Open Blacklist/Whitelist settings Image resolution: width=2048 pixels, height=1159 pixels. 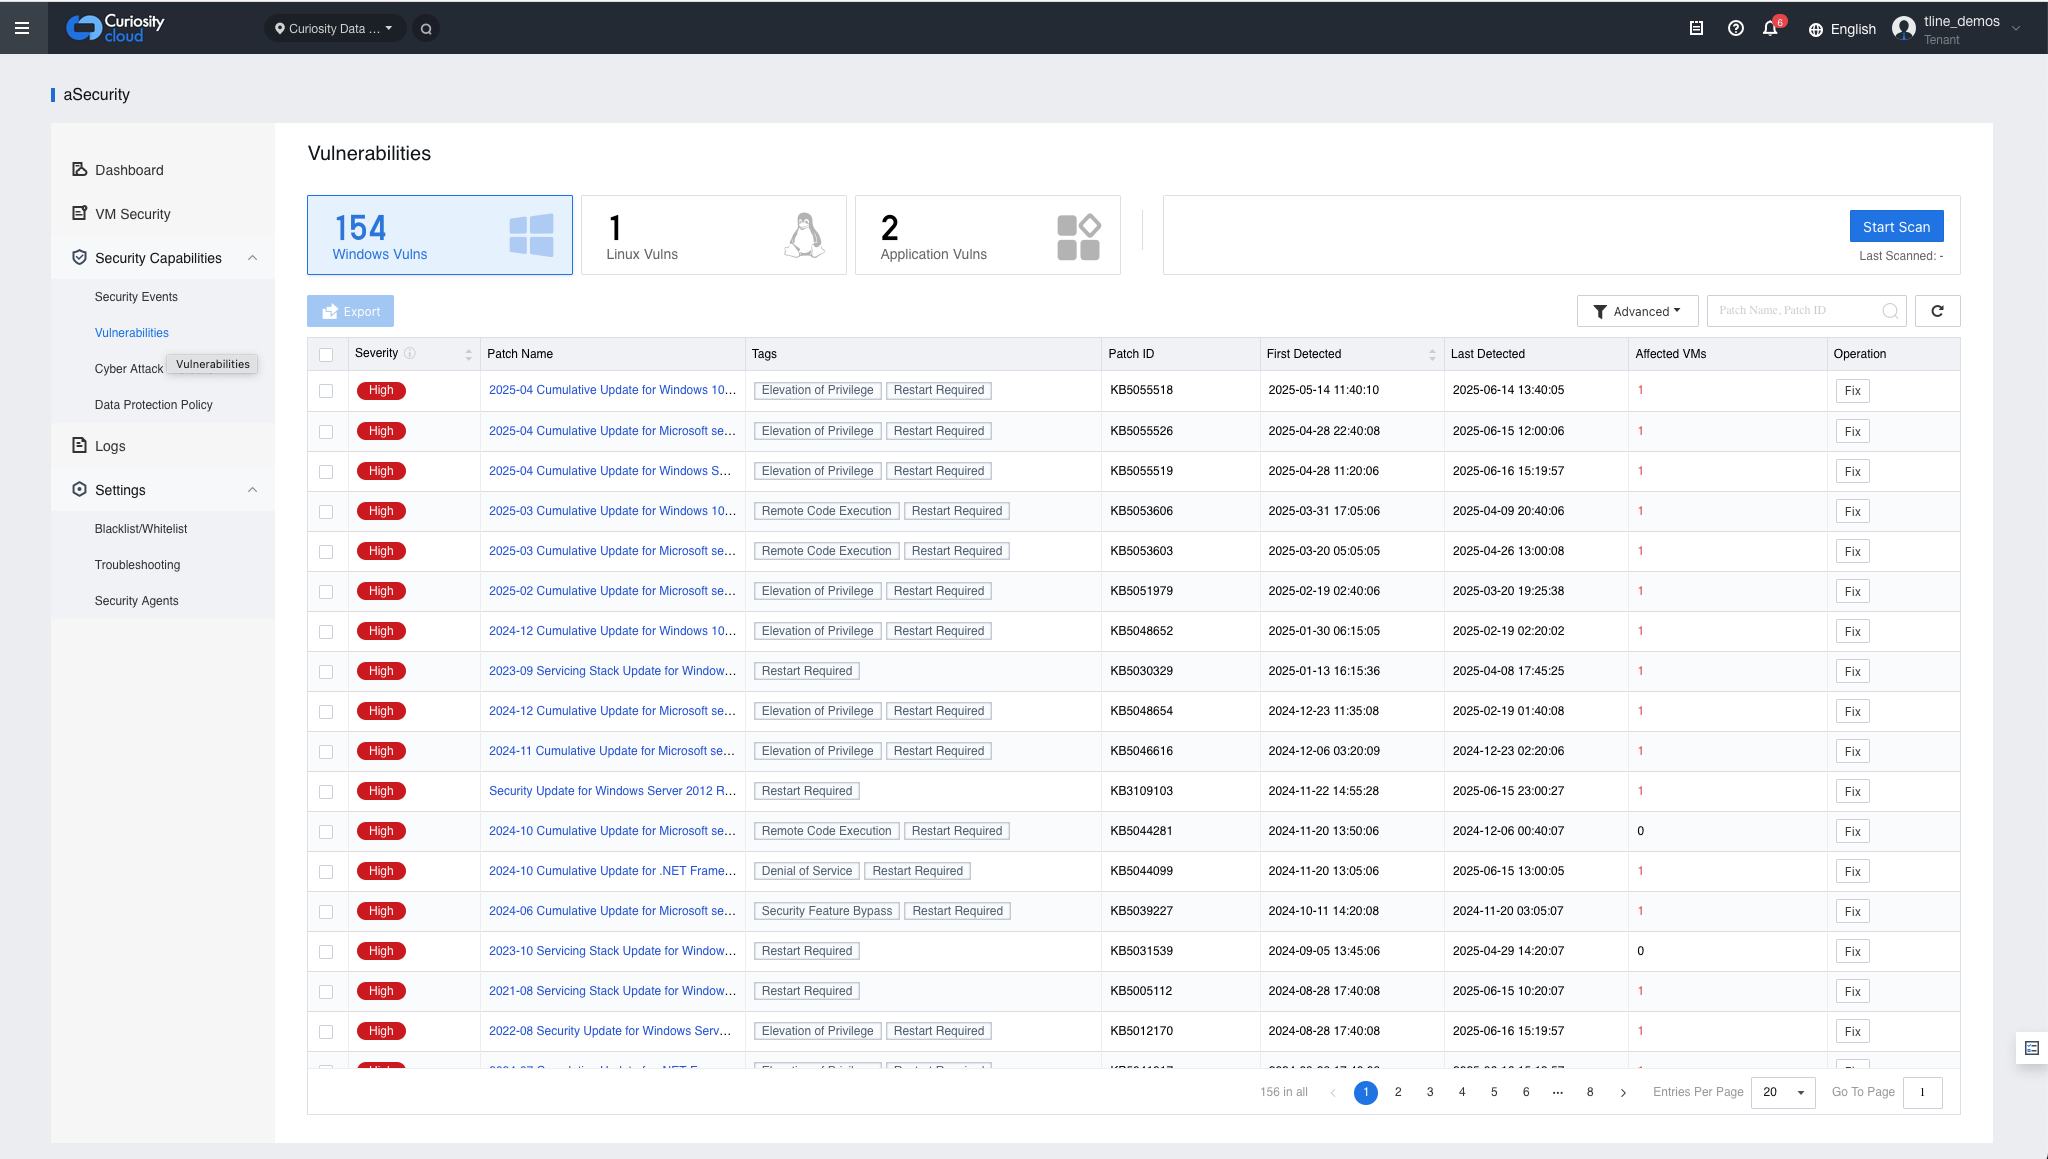pos(141,529)
